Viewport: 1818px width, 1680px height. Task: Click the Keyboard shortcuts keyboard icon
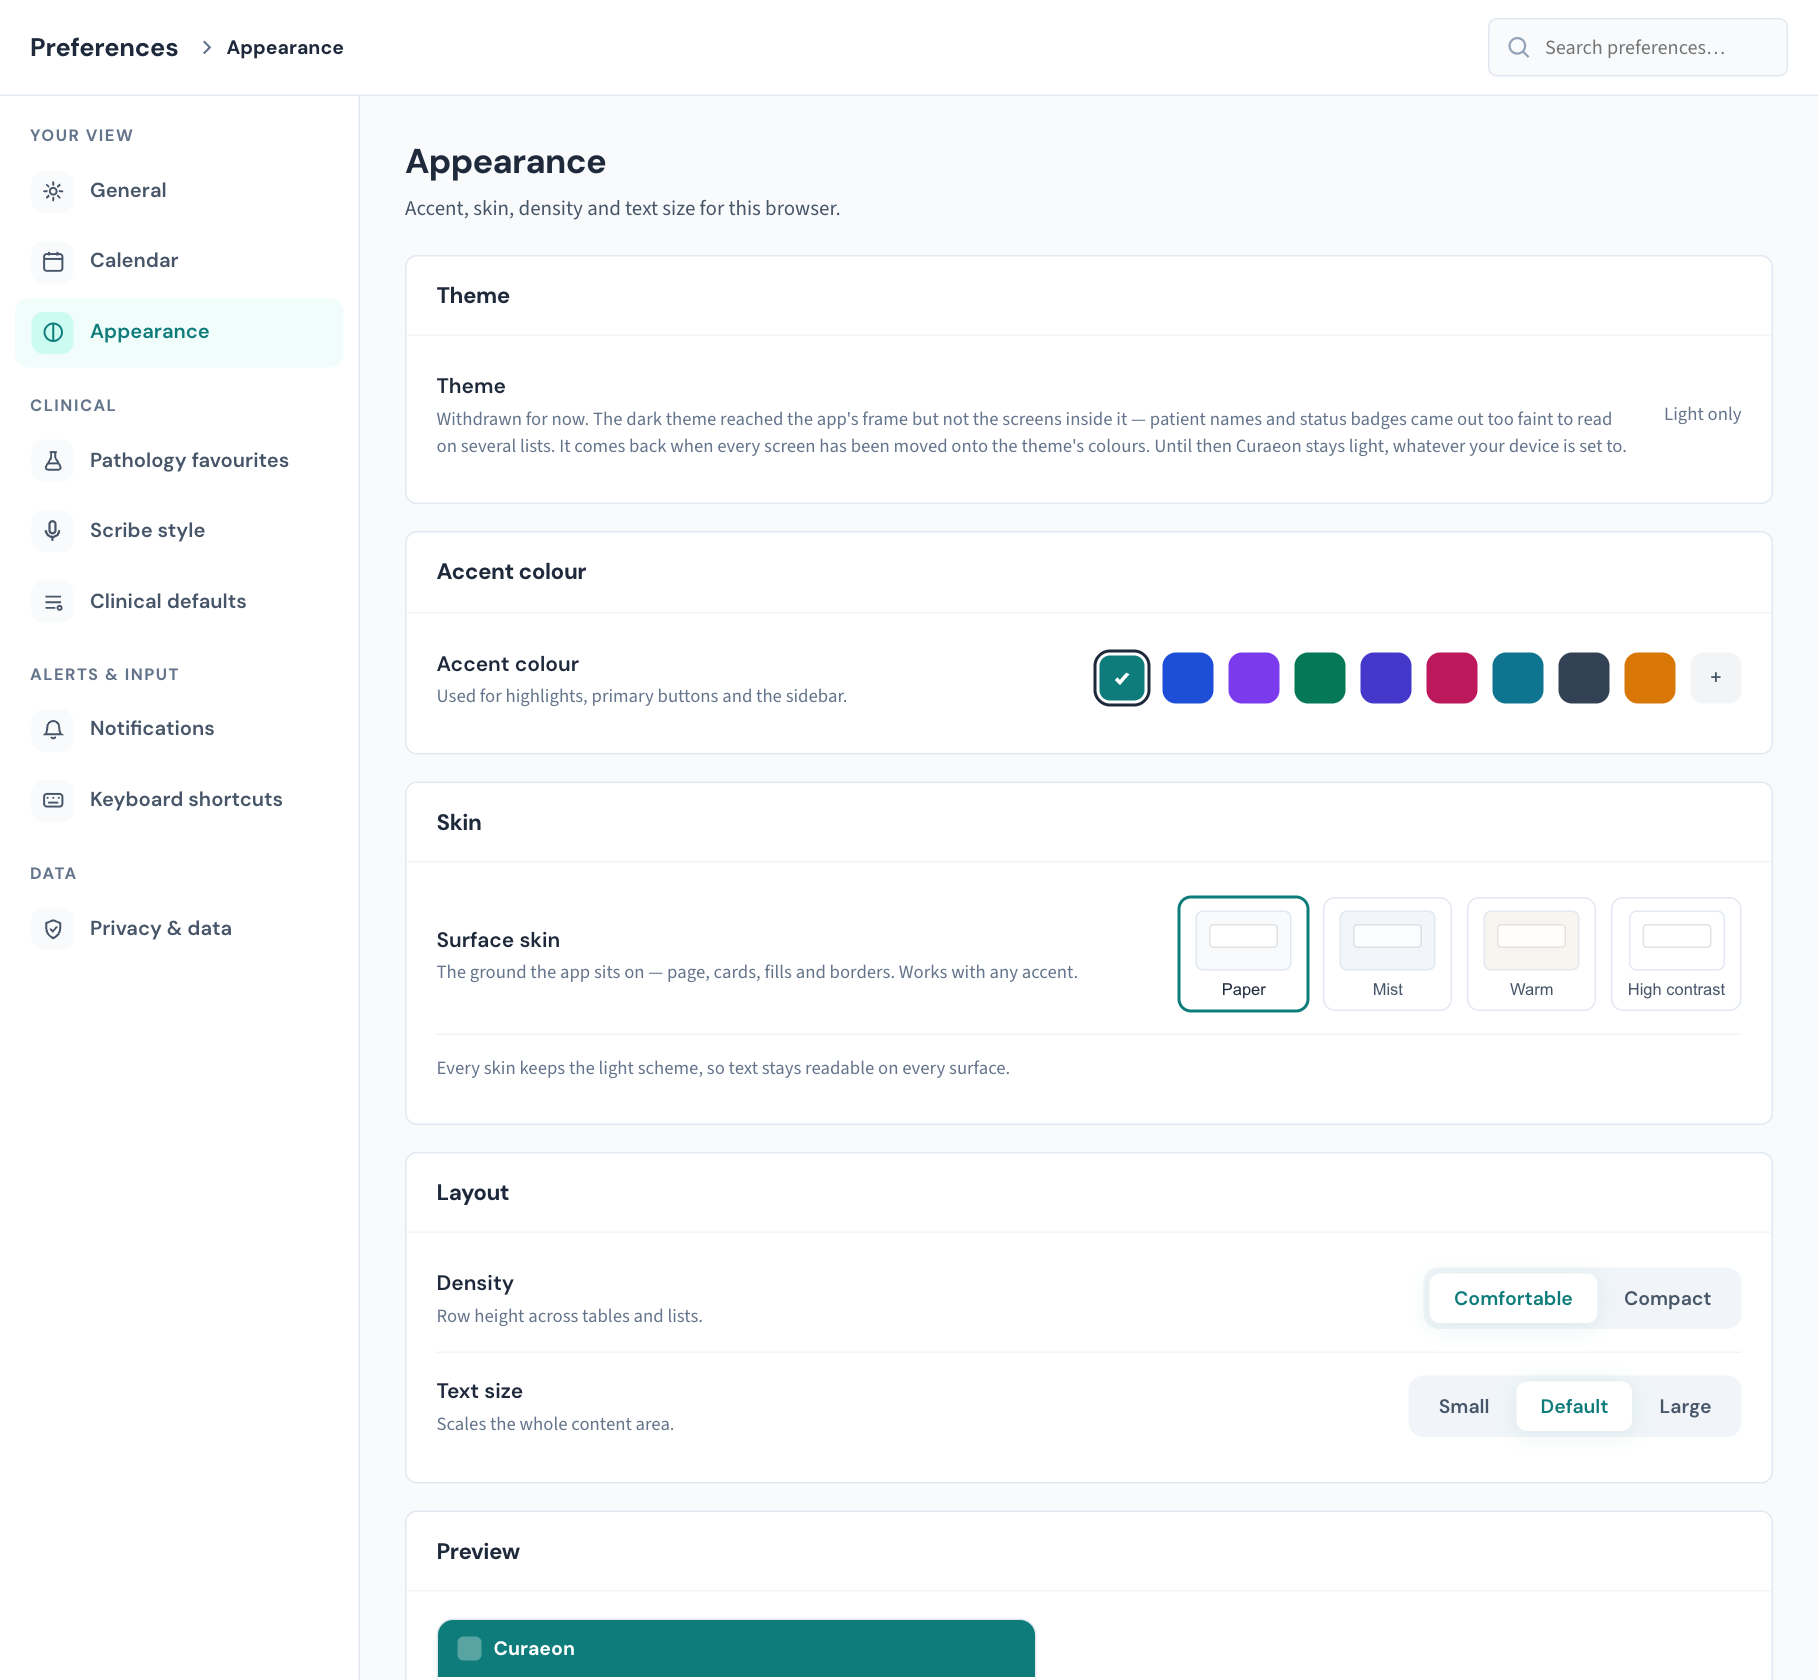click(53, 800)
